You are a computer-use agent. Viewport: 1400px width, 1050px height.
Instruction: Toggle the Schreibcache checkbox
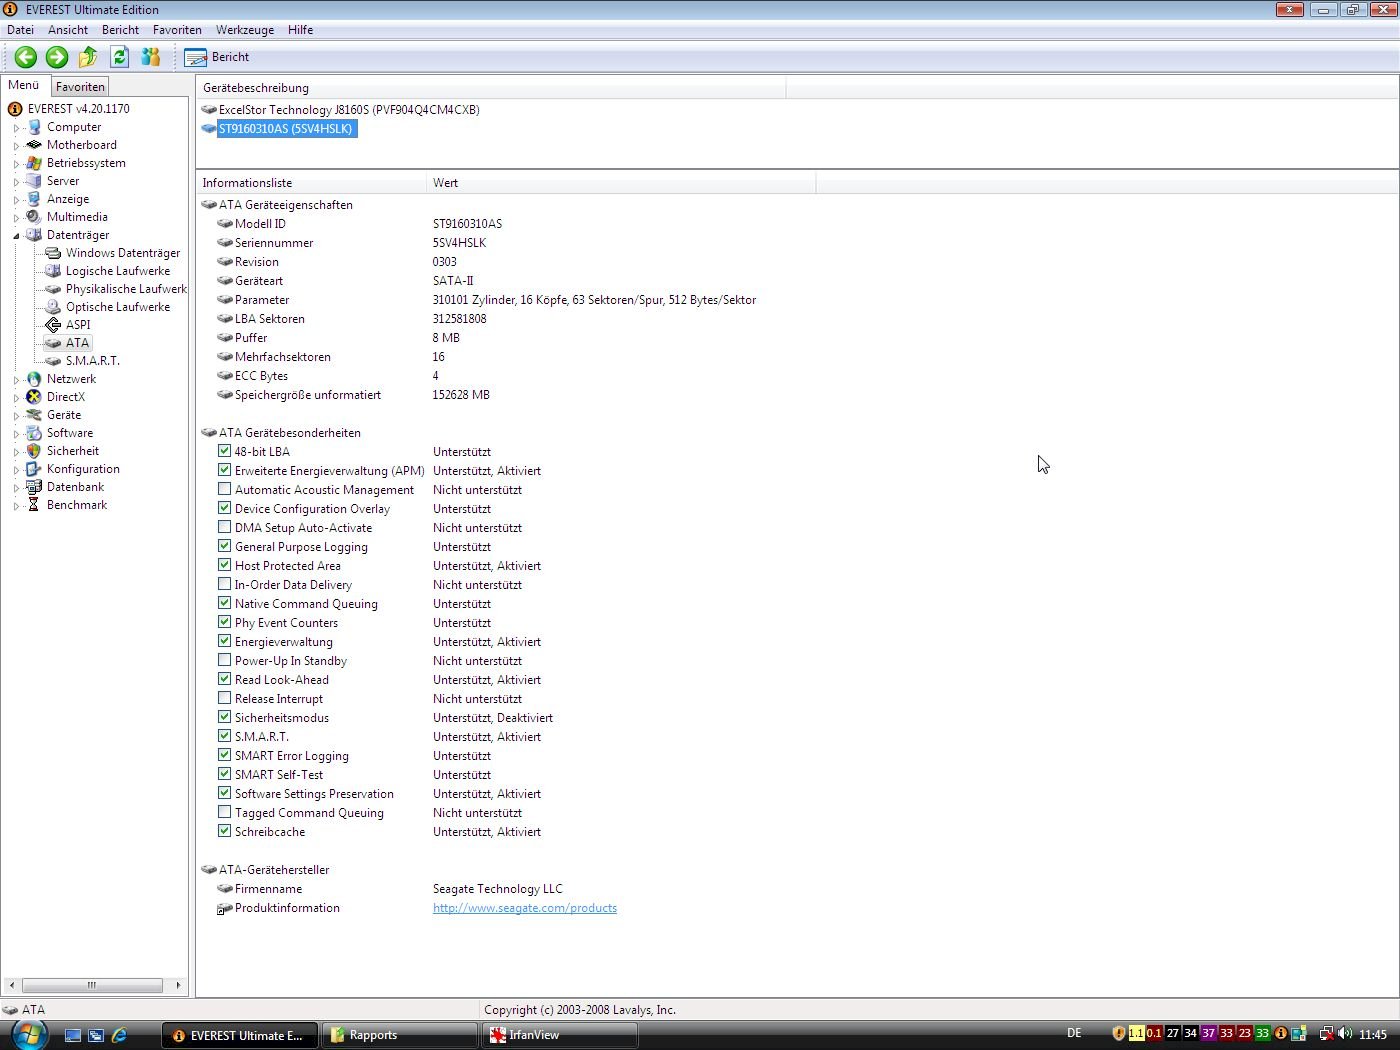point(225,831)
